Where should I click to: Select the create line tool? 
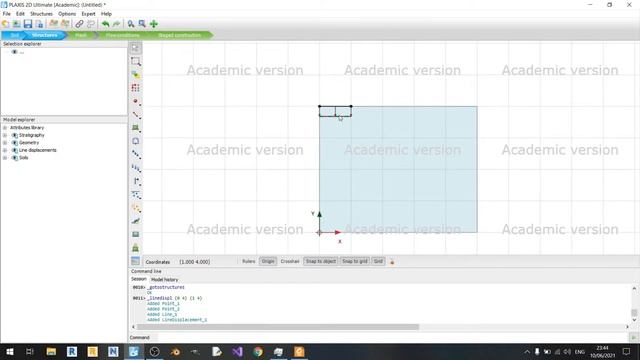136,115
